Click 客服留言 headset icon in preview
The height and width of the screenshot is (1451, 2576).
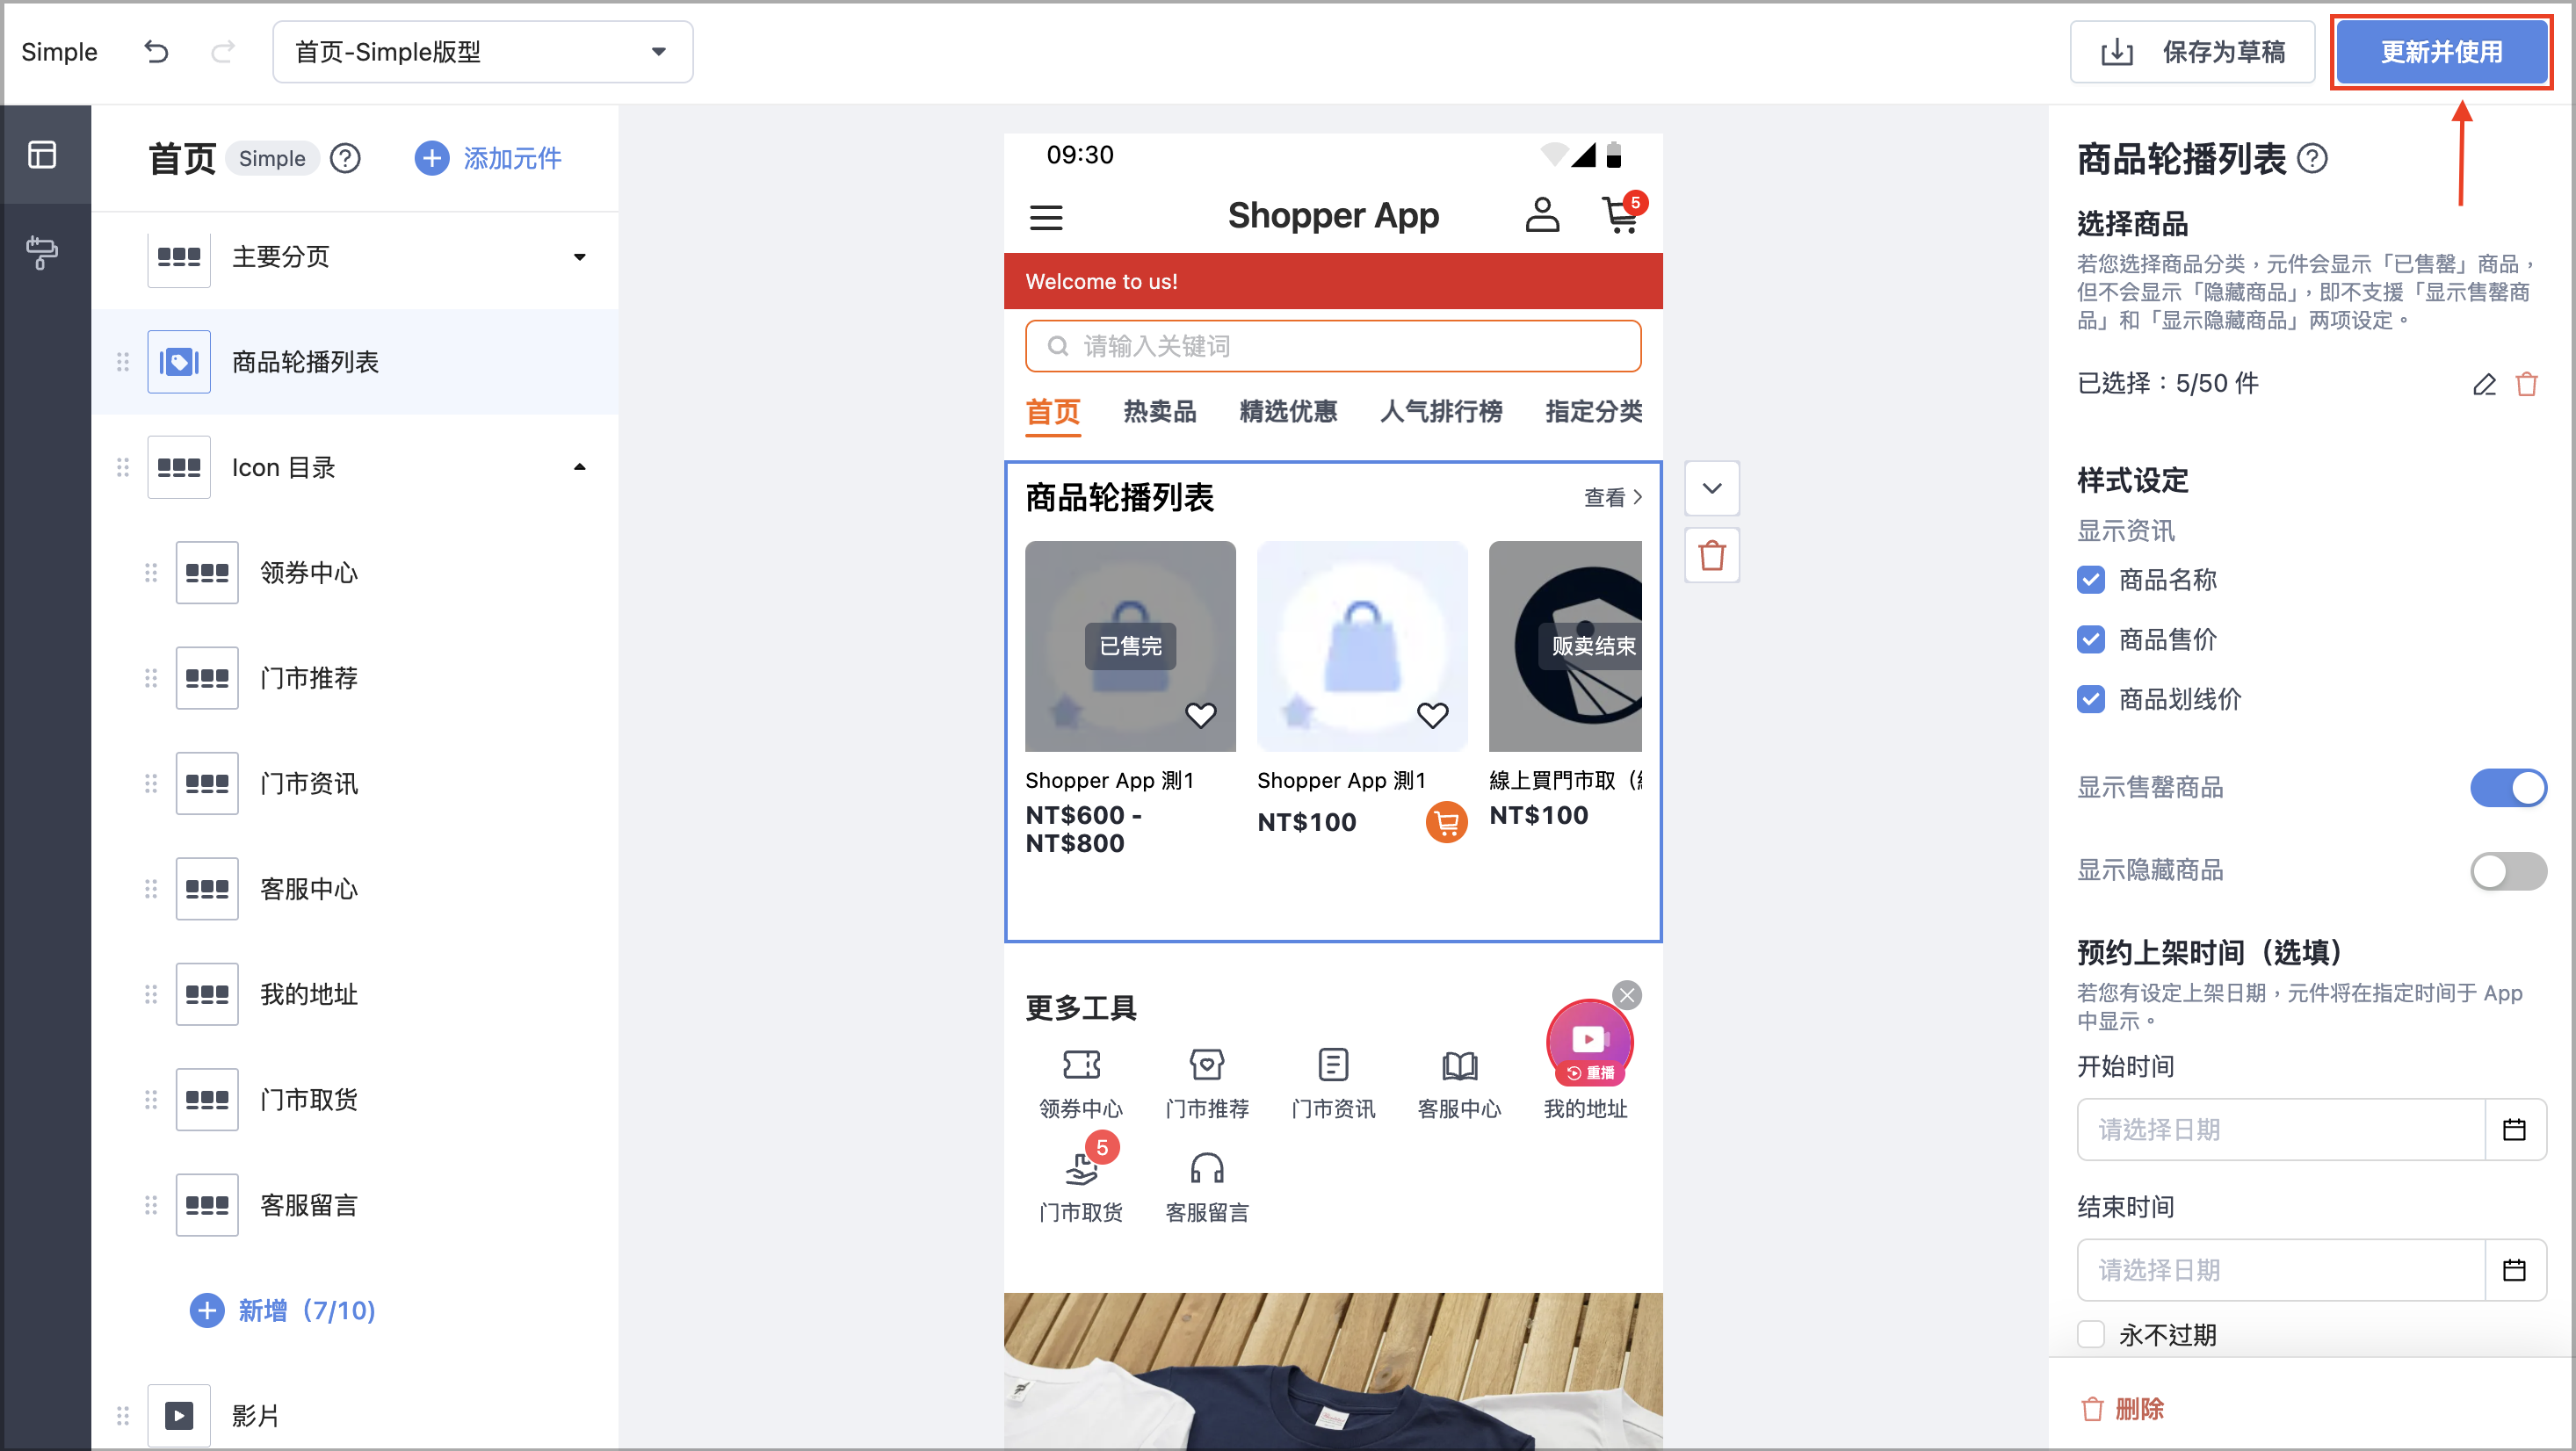pos(1207,1167)
